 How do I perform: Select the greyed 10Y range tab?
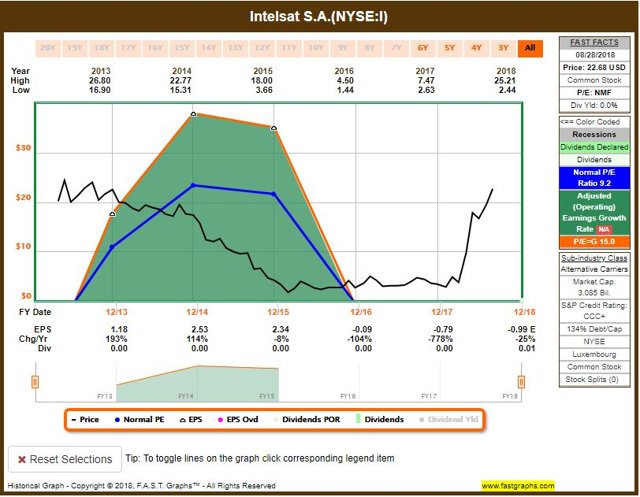[x=316, y=48]
